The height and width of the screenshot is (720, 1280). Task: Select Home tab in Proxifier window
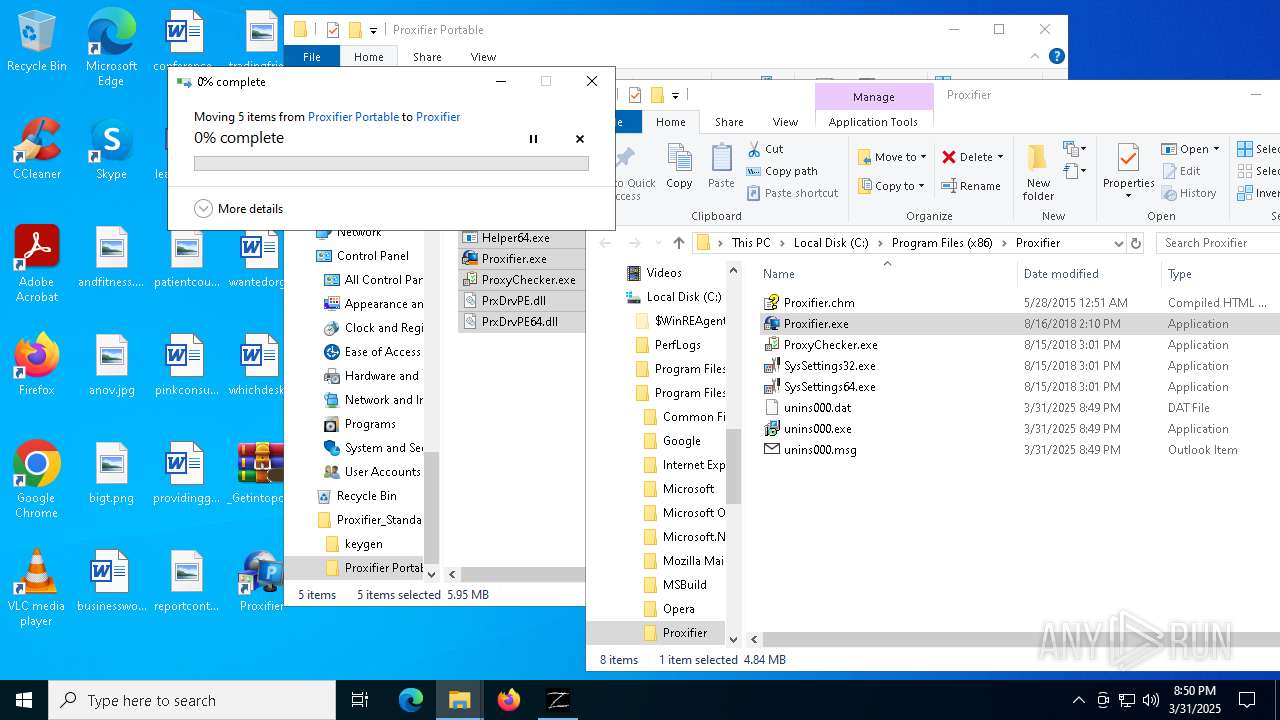[671, 122]
